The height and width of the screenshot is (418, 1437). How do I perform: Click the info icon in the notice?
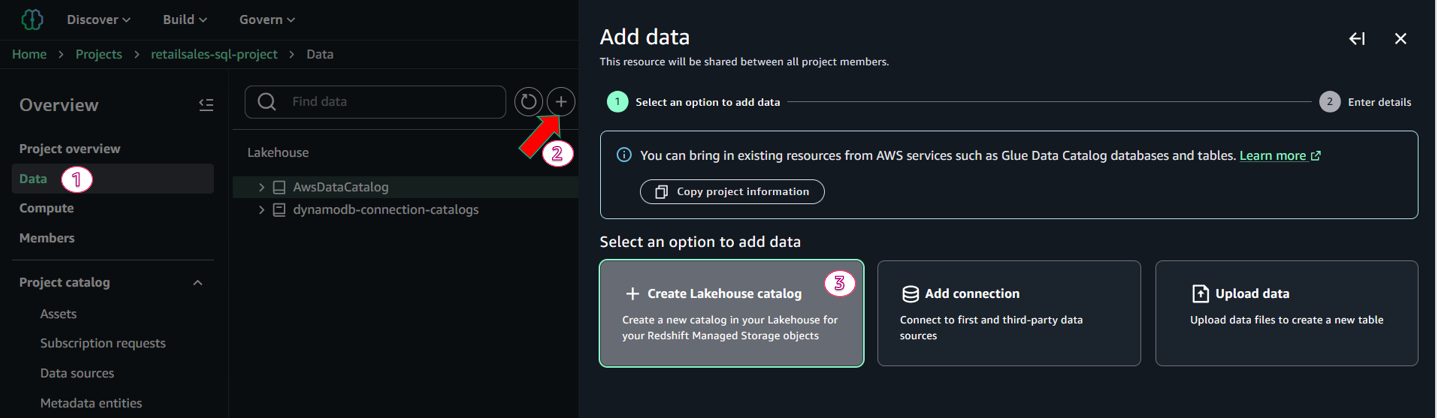pyautogui.click(x=624, y=155)
